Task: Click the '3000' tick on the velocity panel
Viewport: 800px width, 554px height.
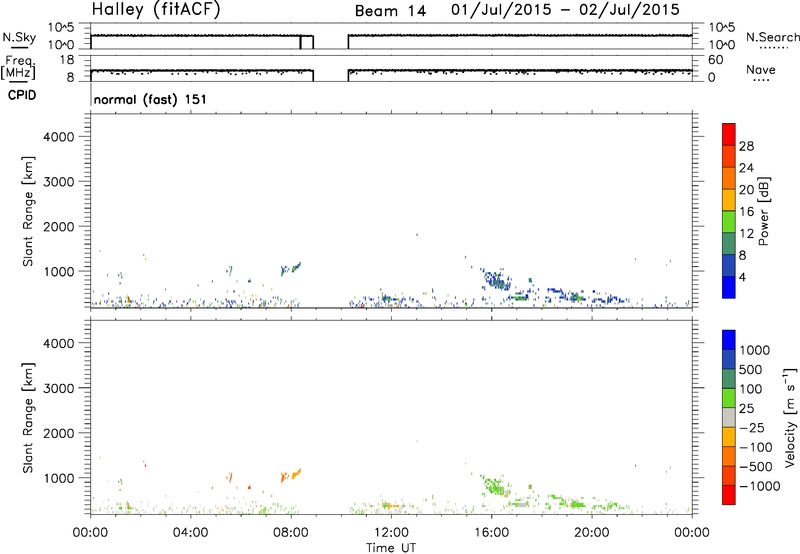Action: tap(58, 388)
